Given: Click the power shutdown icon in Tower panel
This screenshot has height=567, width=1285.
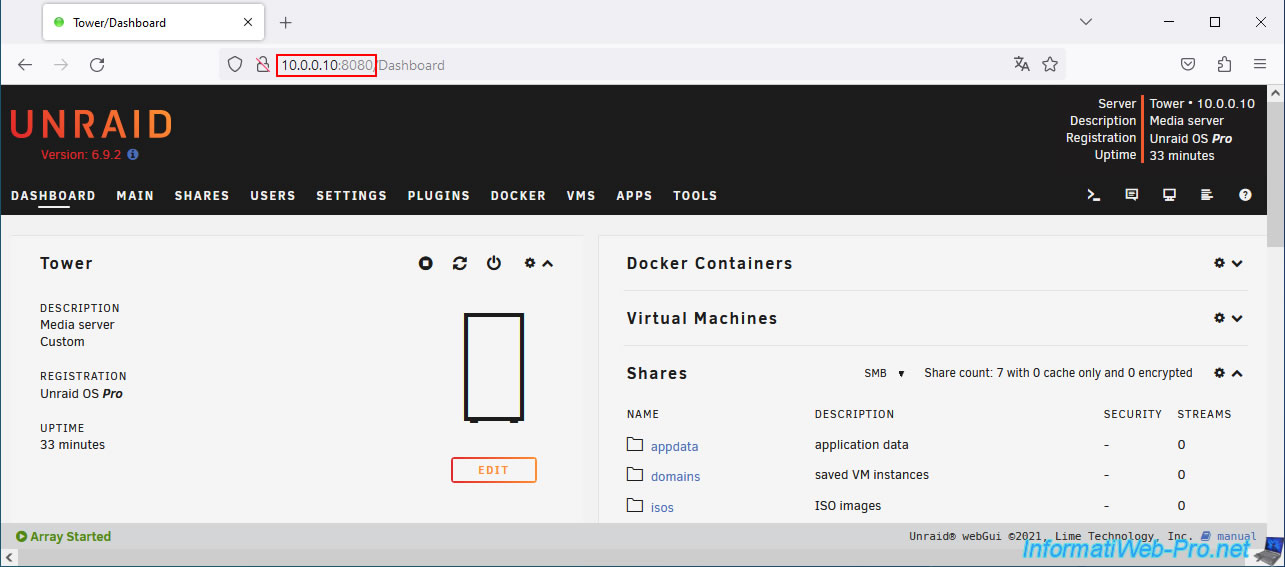Looking at the screenshot, I should tap(494, 263).
